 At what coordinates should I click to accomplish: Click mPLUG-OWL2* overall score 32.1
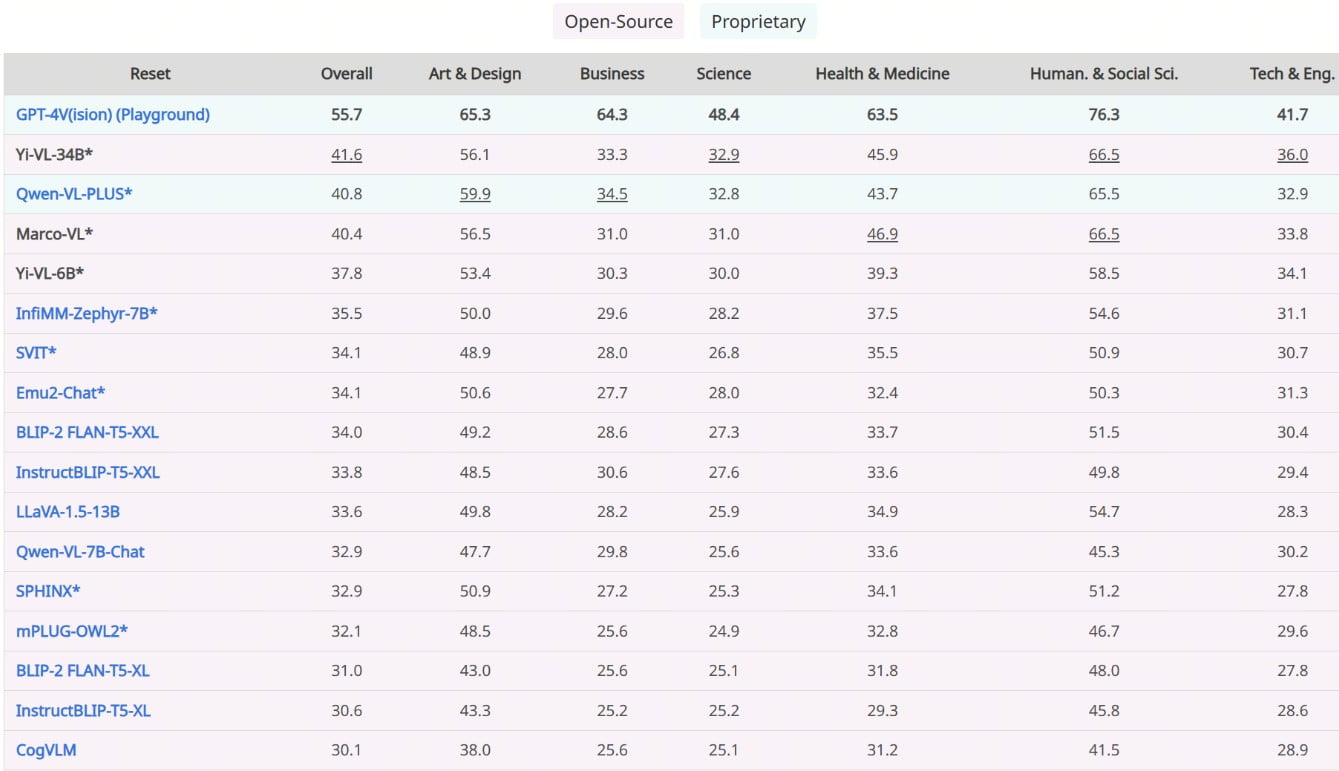pos(347,631)
